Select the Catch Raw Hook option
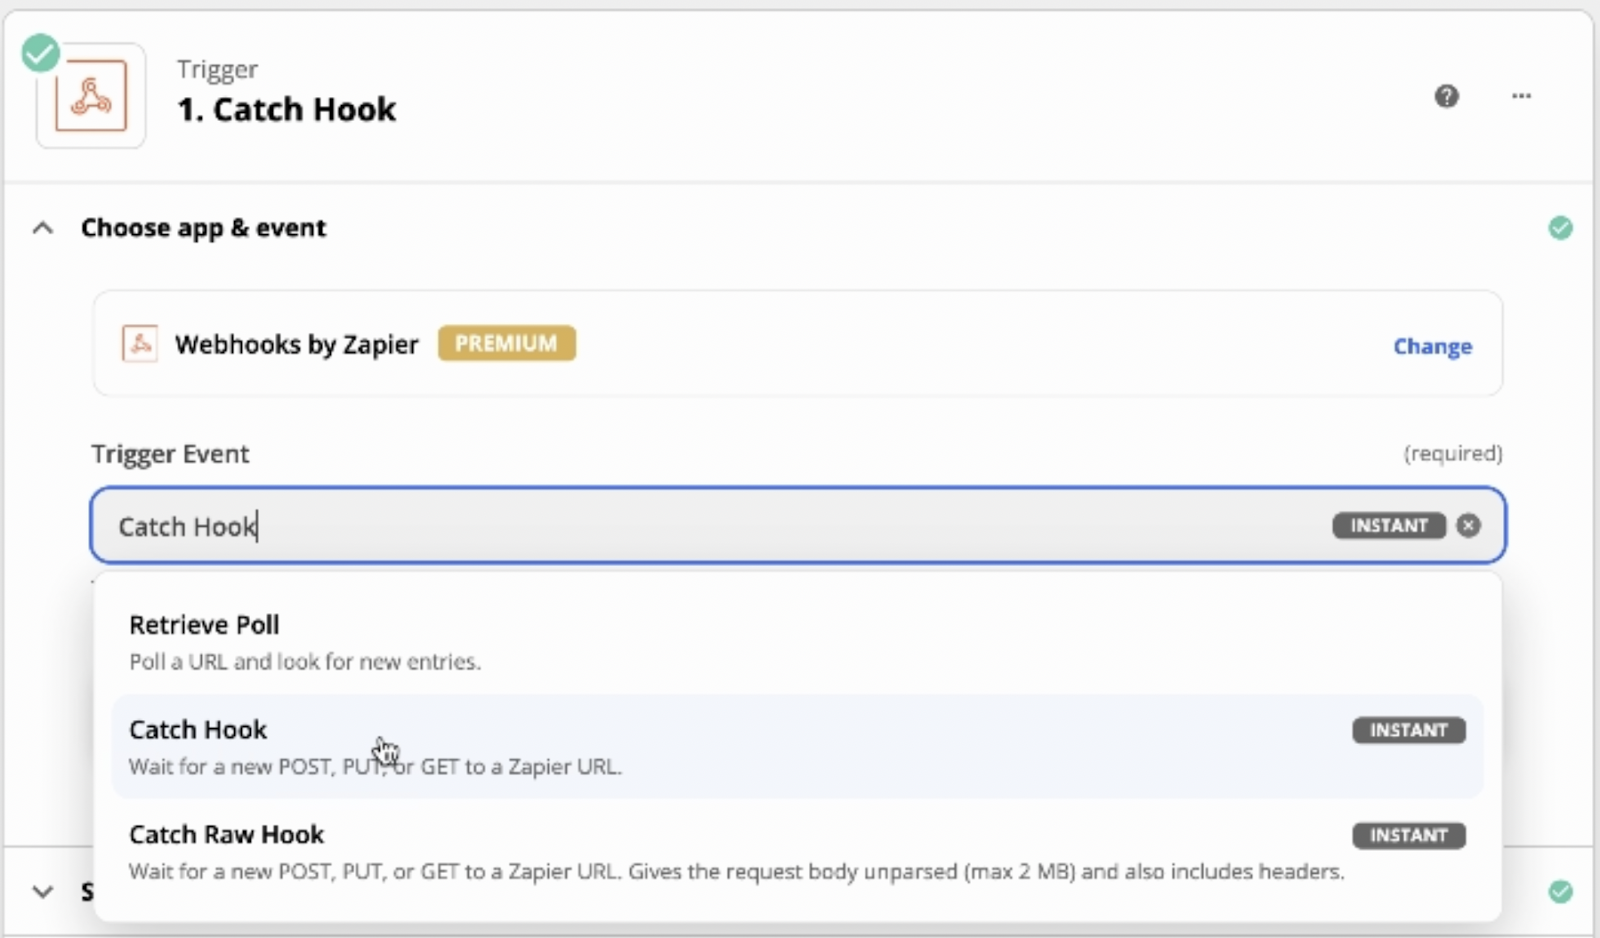1600x938 pixels. click(x=227, y=835)
